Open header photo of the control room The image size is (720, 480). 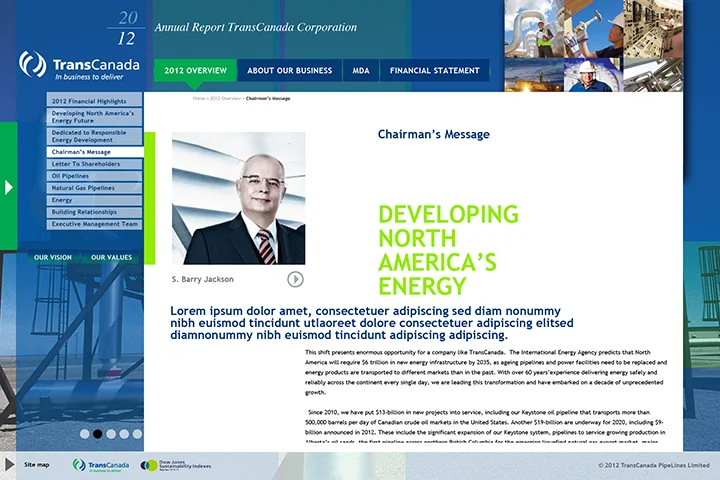(653, 29)
